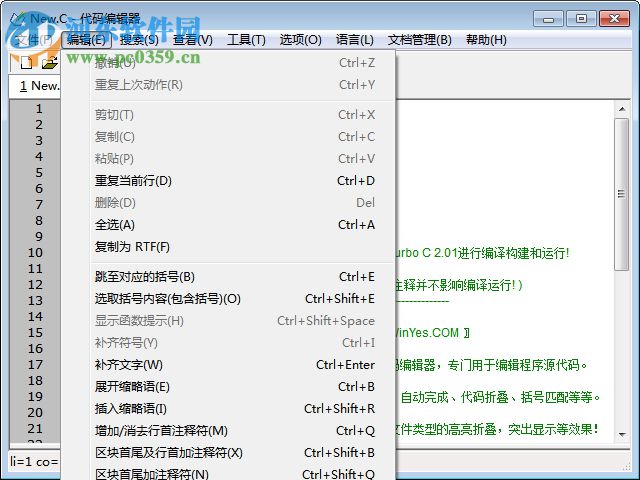Click the vertical scrollbar thumb
Viewport: 640px width, 480px height.
tap(622, 194)
